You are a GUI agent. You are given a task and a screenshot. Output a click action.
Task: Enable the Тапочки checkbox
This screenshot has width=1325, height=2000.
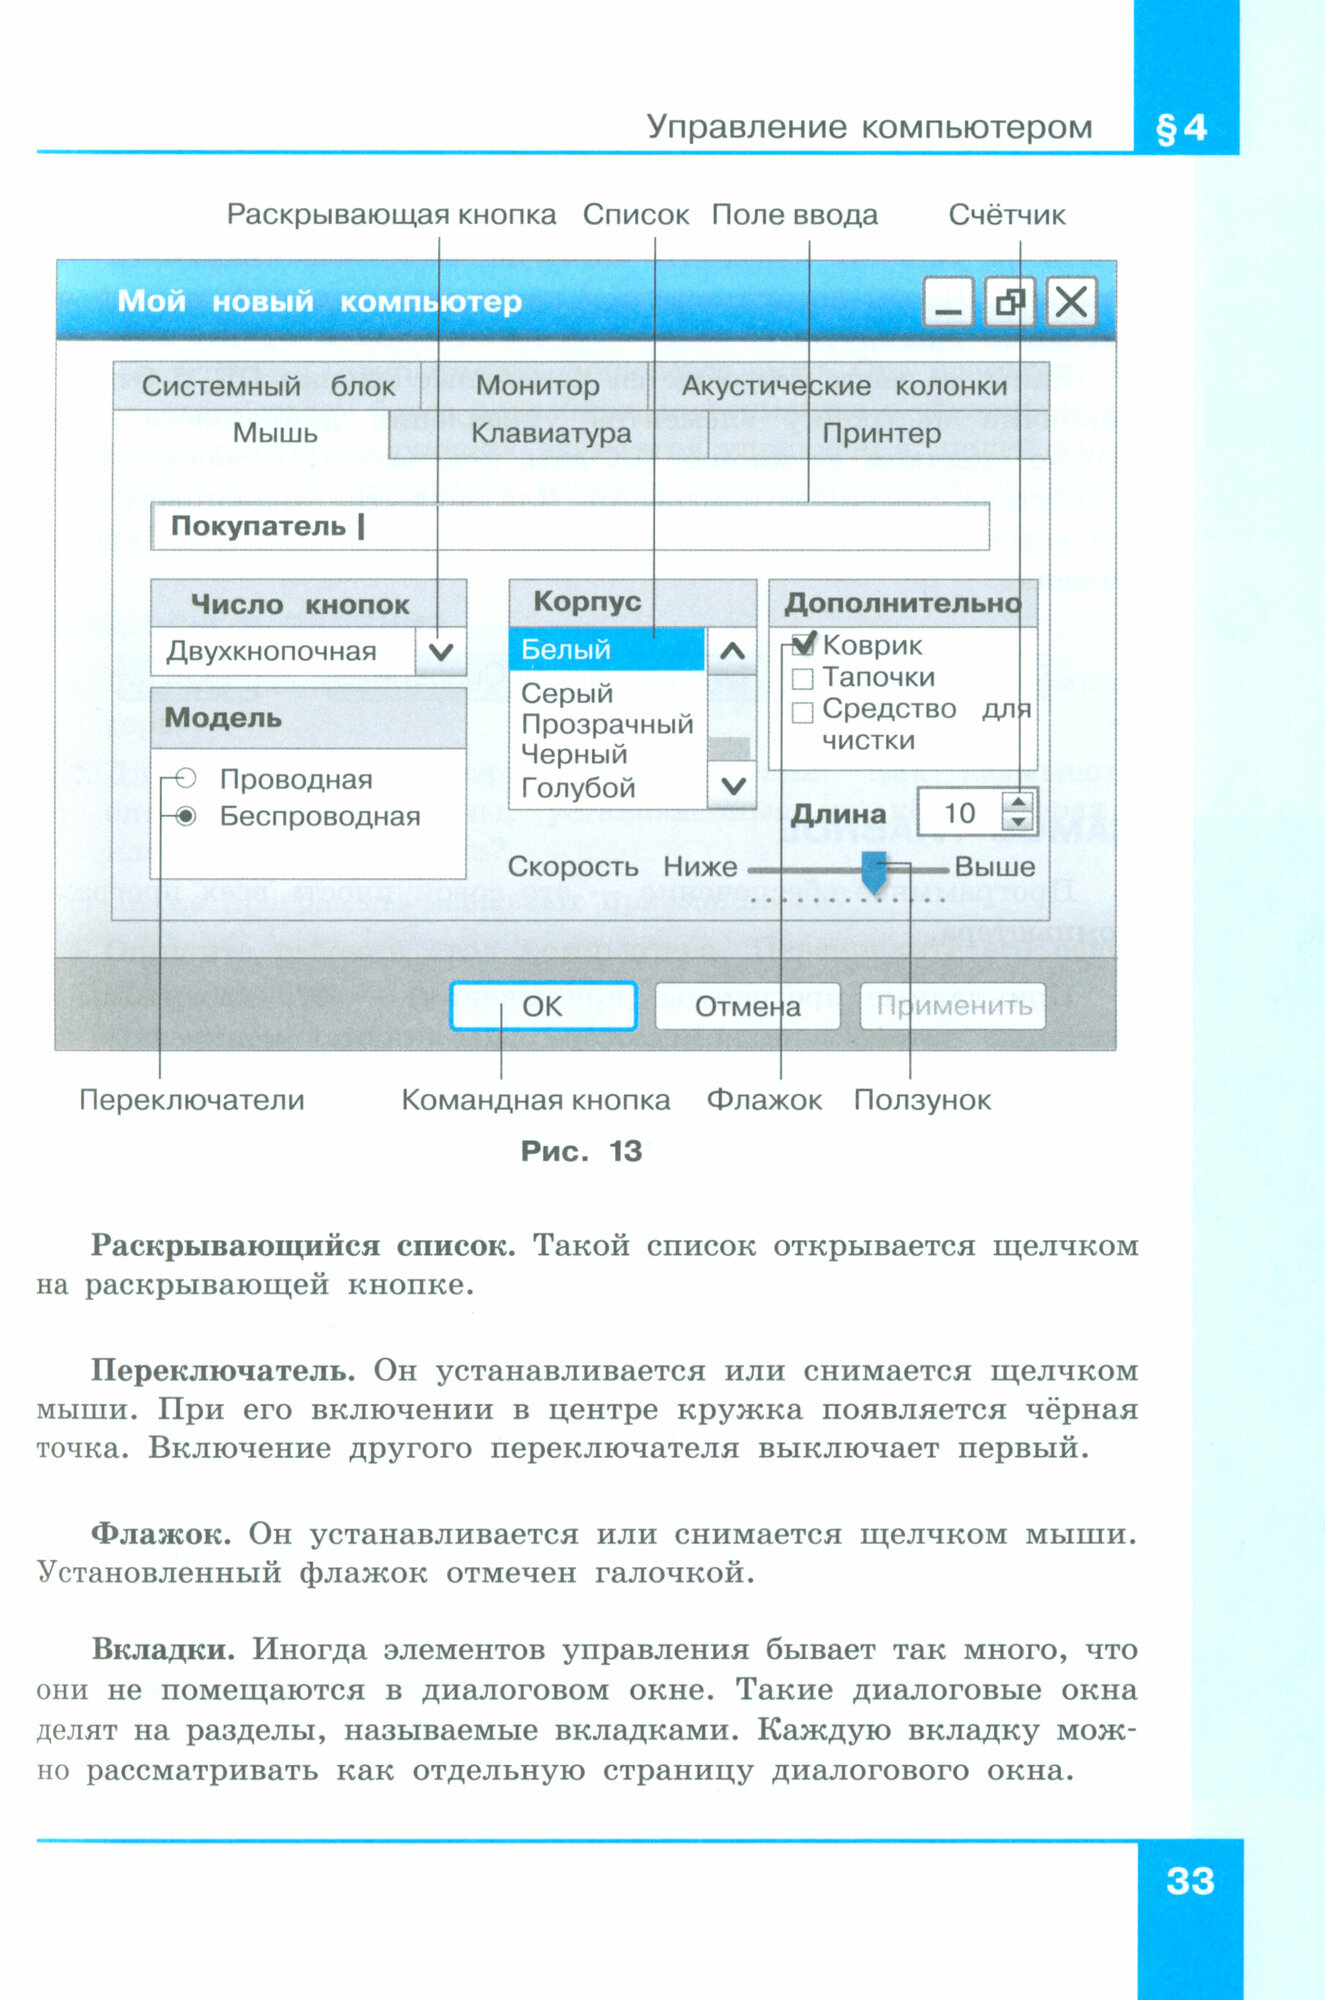coord(803,679)
